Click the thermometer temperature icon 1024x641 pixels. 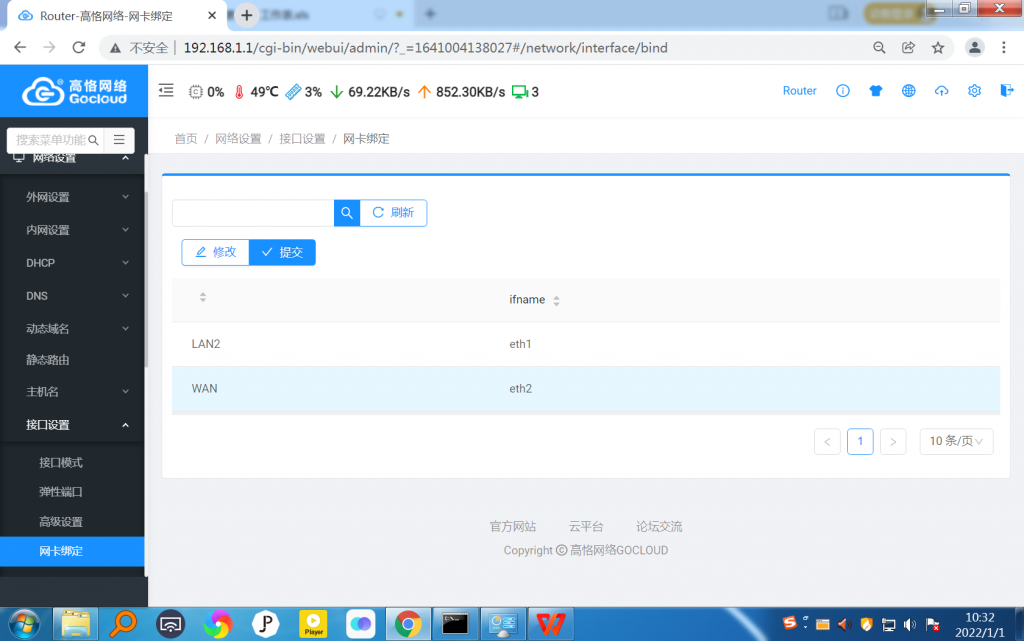[239, 92]
